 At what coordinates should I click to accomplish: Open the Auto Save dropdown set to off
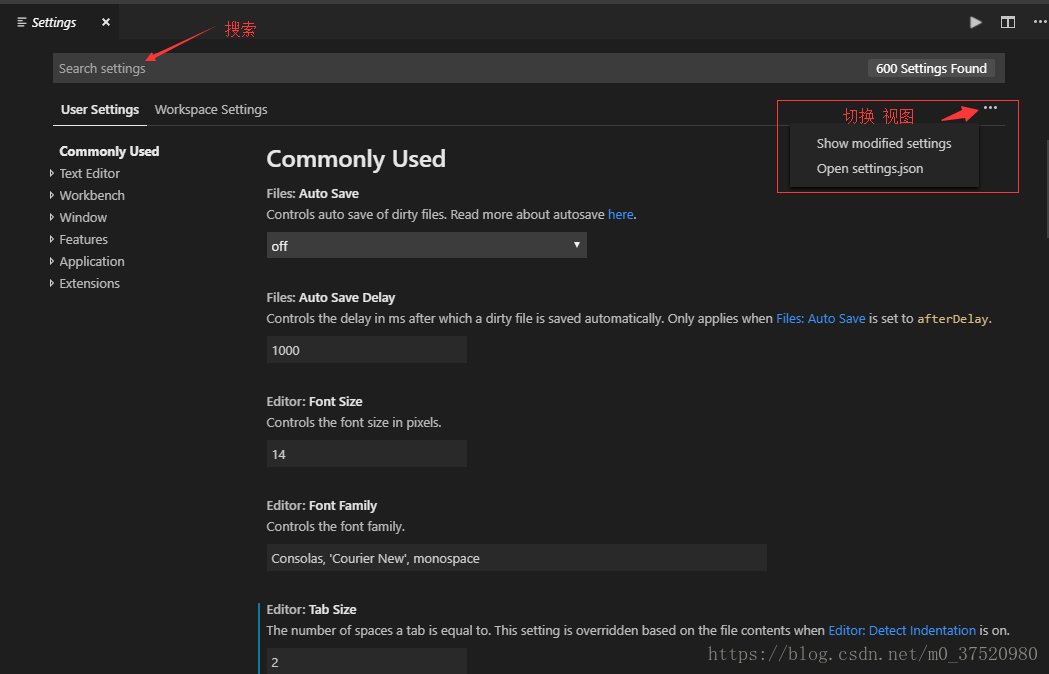tap(426, 245)
